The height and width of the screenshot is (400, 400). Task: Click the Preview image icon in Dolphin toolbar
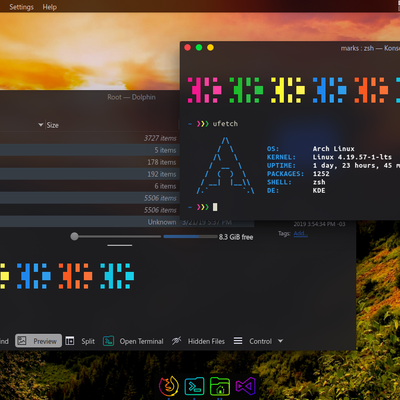(x=22, y=341)
